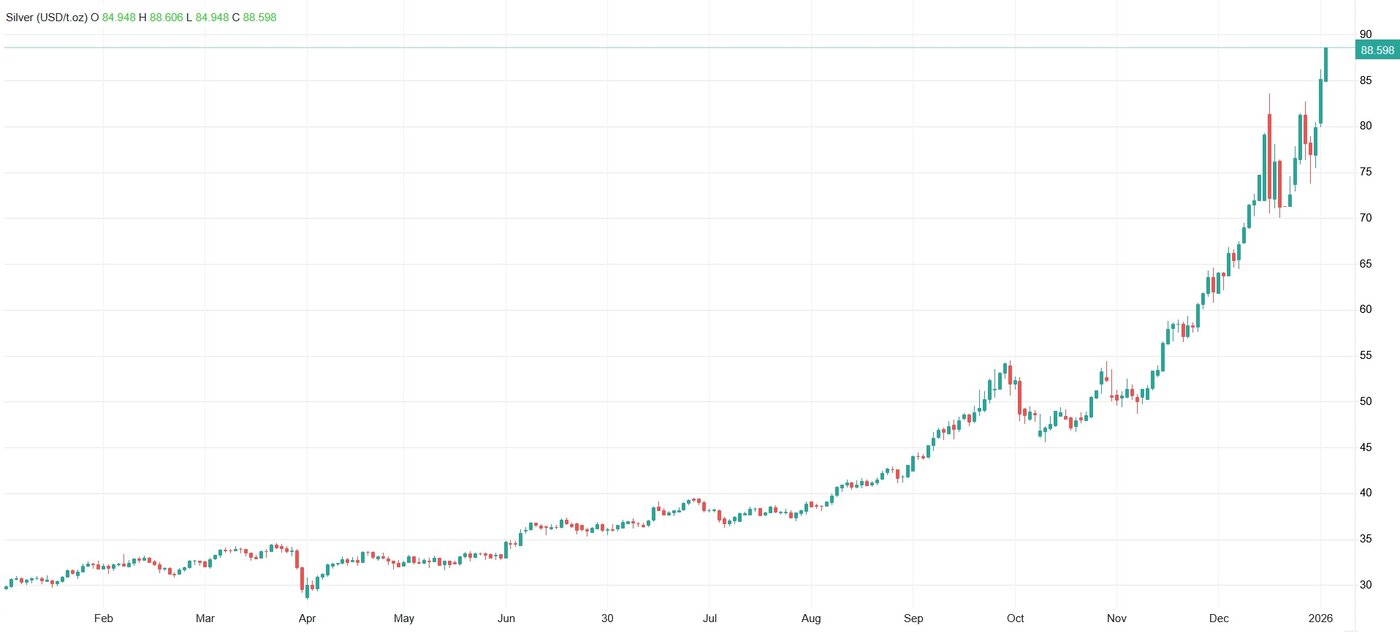Click the 75 label on price axis

[1365, 172]
